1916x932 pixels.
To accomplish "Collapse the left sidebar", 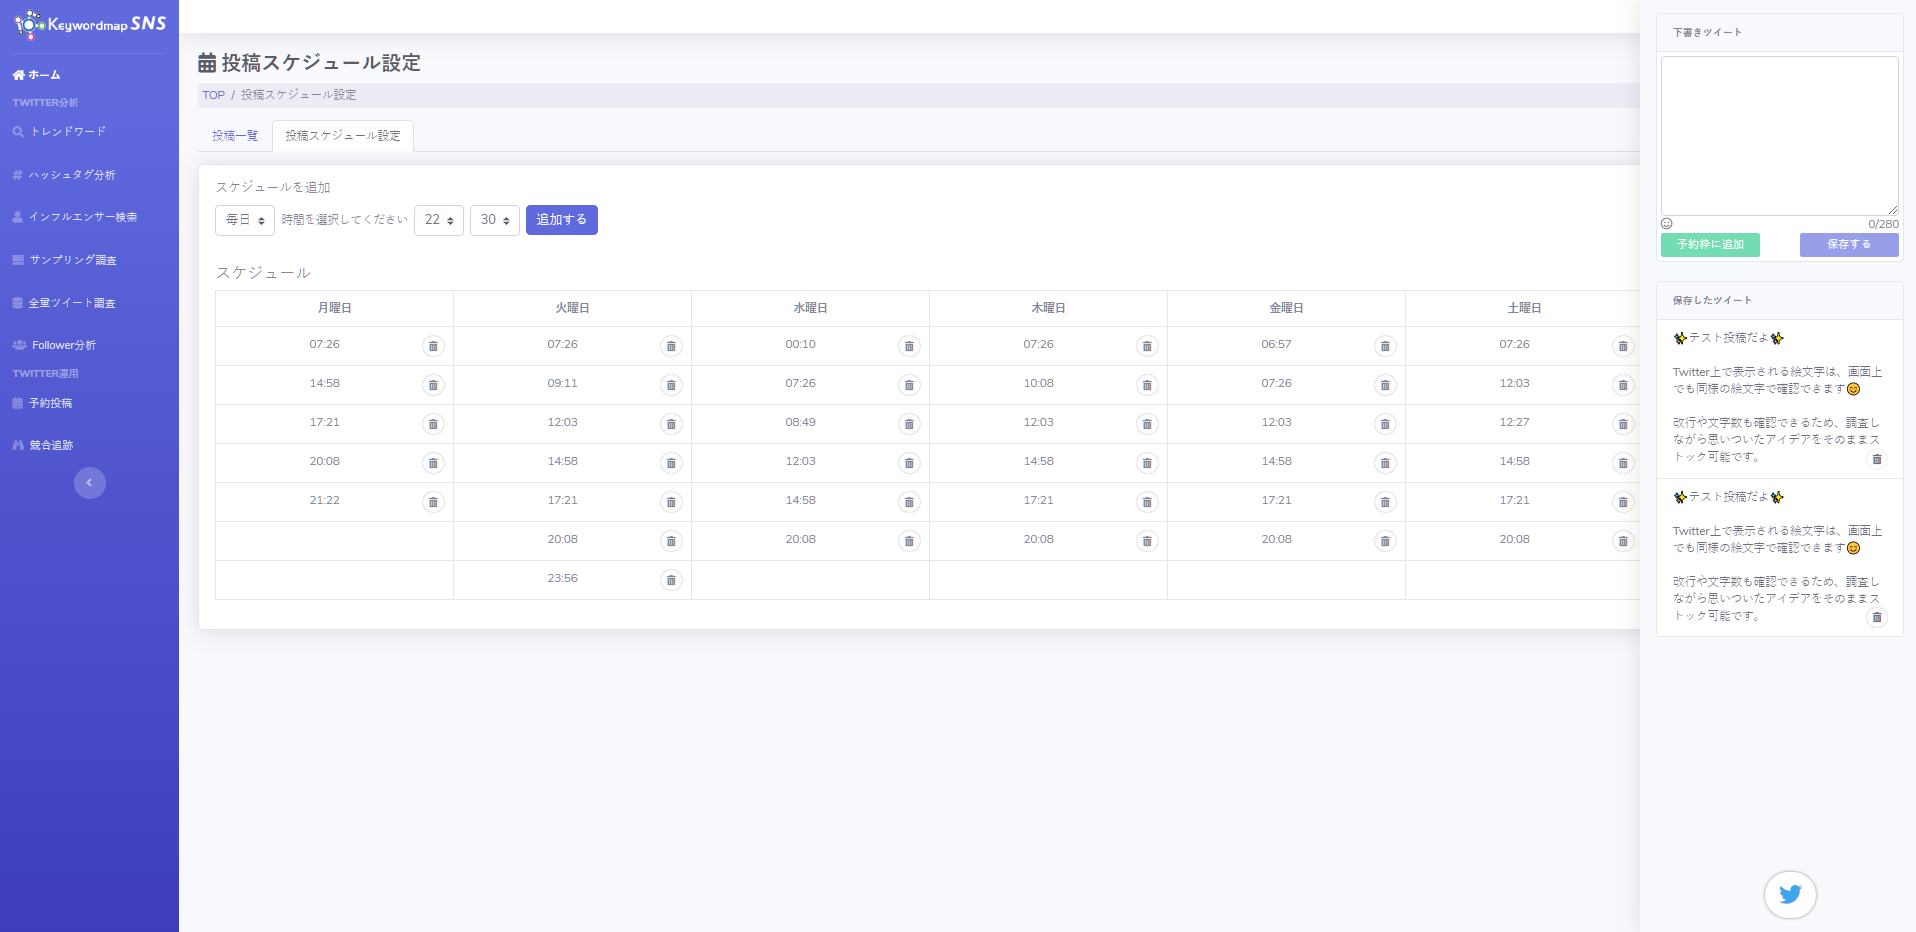I will [89, 483].
